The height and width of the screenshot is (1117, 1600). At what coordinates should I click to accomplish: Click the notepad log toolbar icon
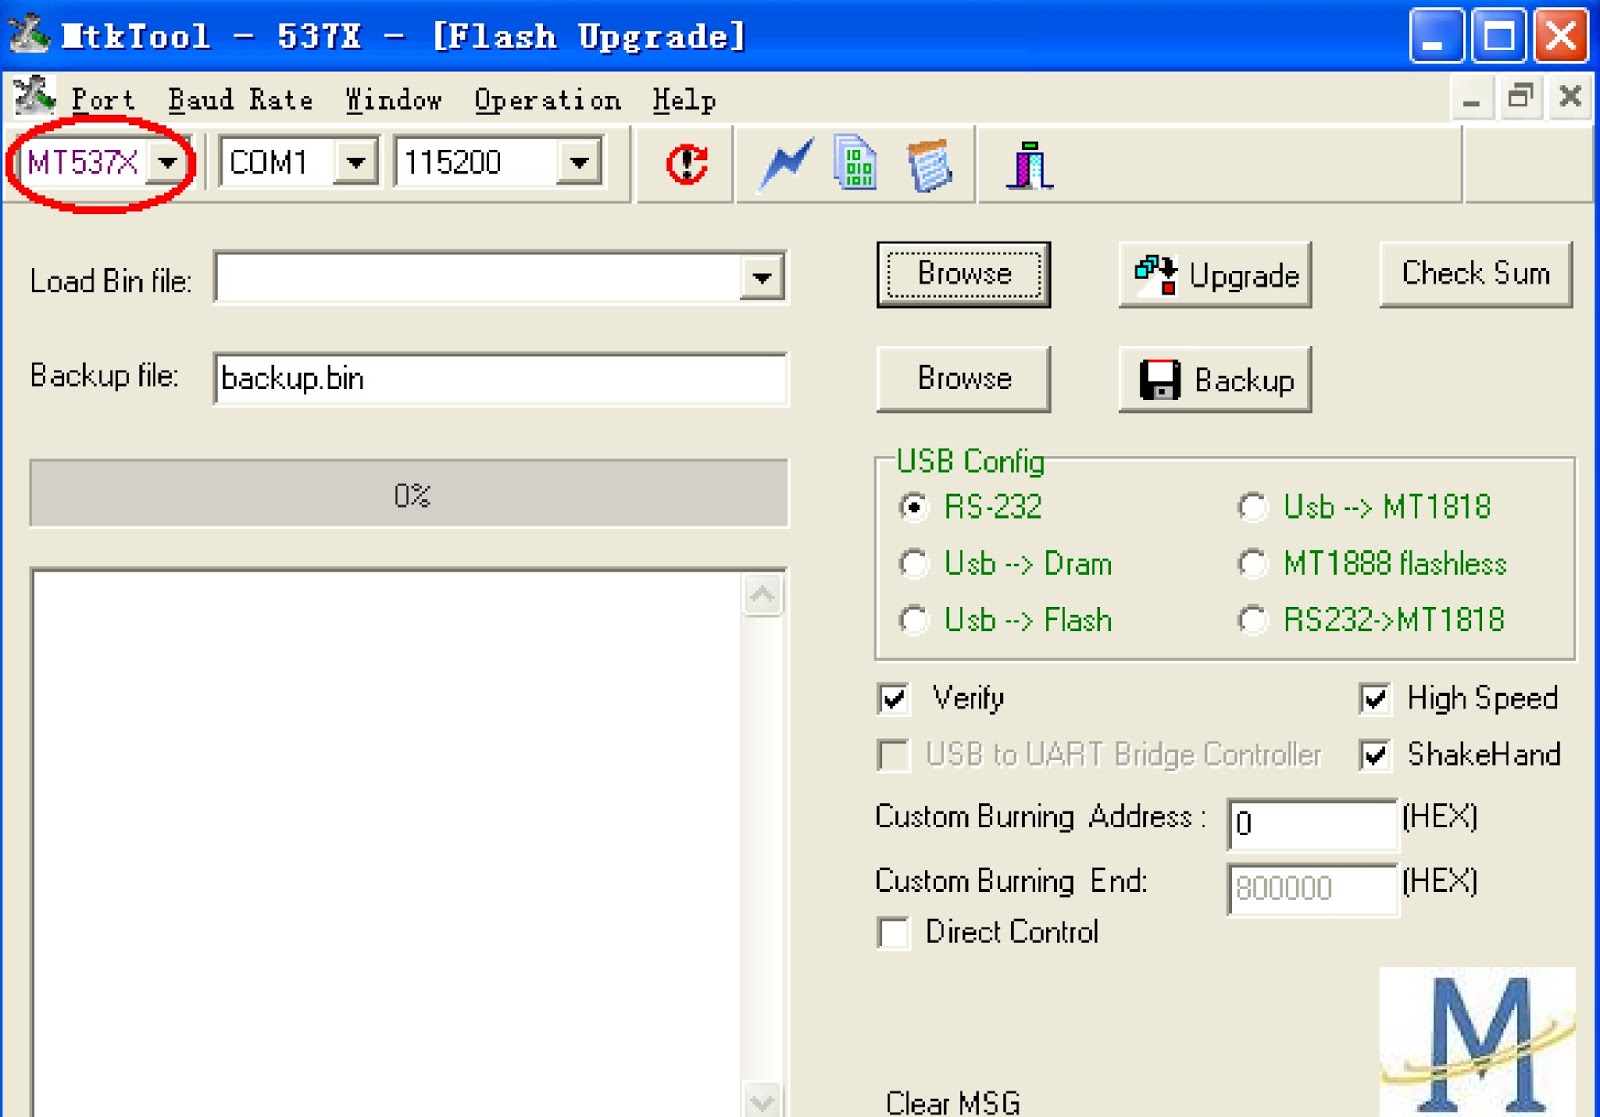tap(929, 165)
